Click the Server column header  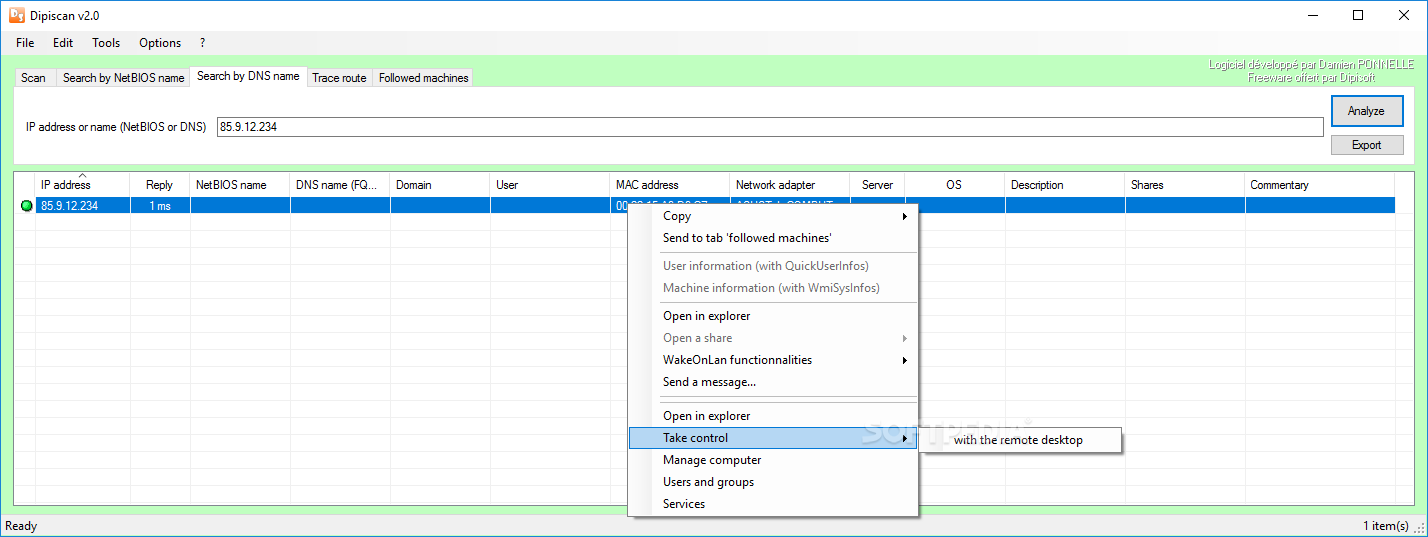coord(877,185)
